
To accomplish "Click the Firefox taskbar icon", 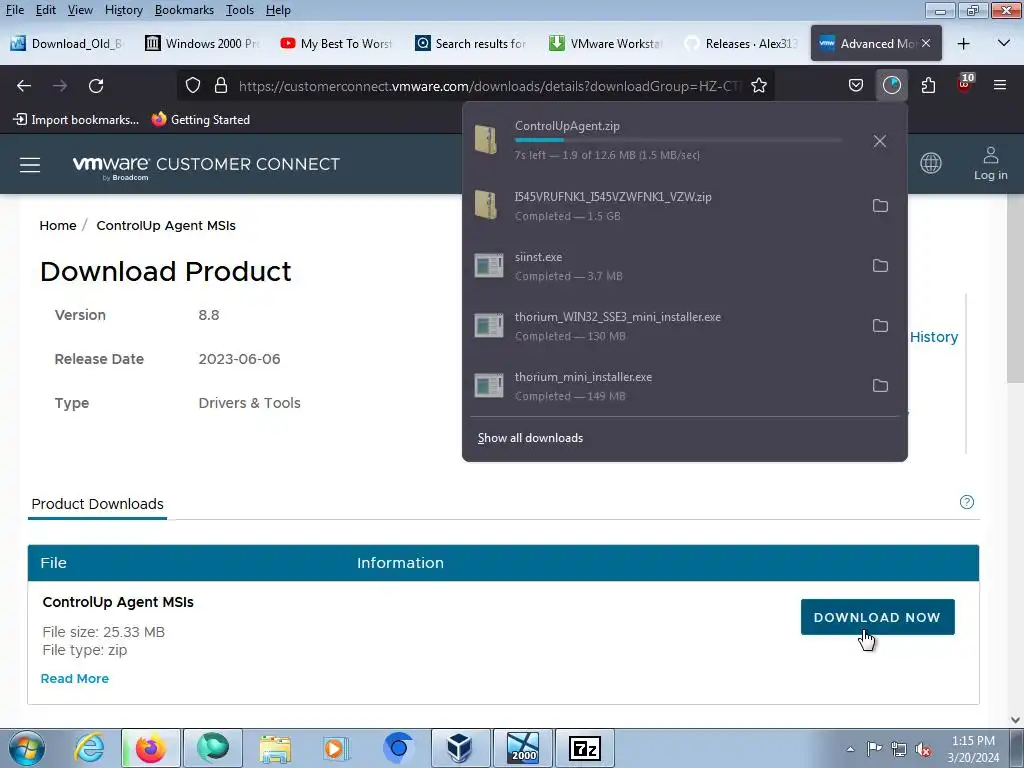I will (151, 748).
